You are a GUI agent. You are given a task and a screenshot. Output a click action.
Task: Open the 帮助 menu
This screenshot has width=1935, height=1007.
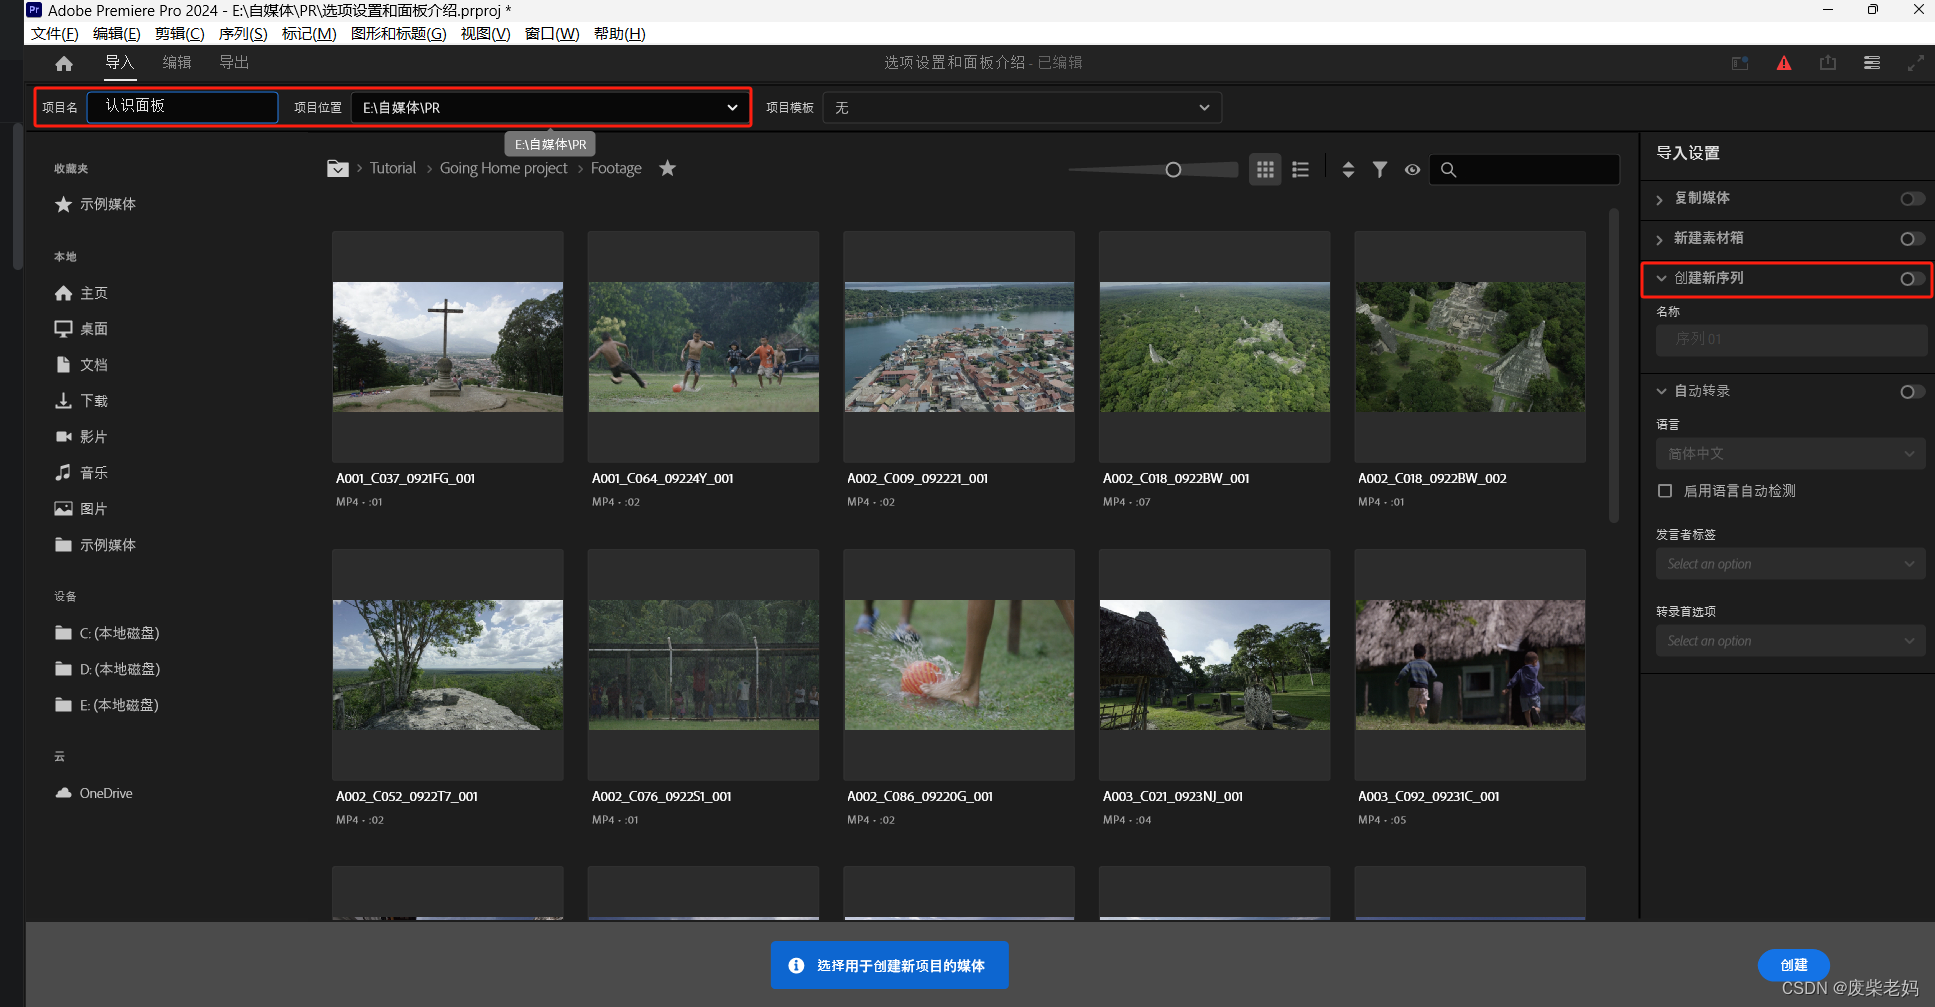pyautogui.click(x=620, y=34)
